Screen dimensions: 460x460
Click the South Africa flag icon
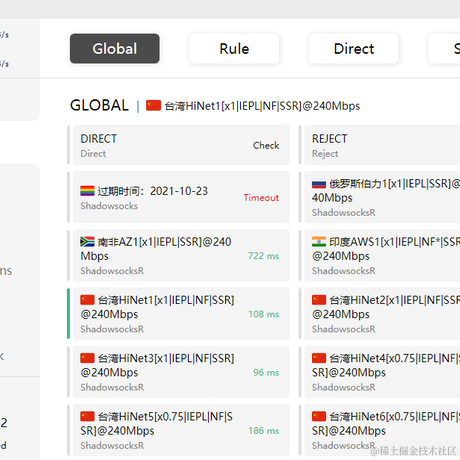tap(87, 242)
